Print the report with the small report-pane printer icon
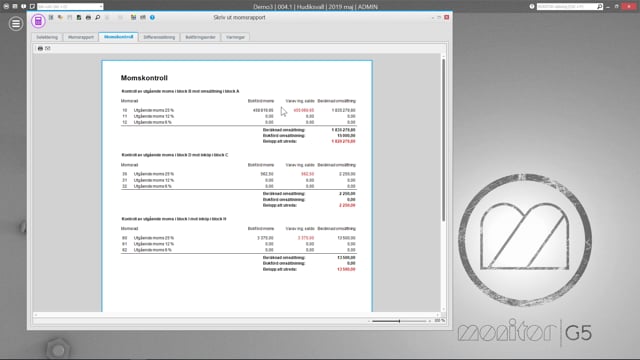 click(40, 48)
